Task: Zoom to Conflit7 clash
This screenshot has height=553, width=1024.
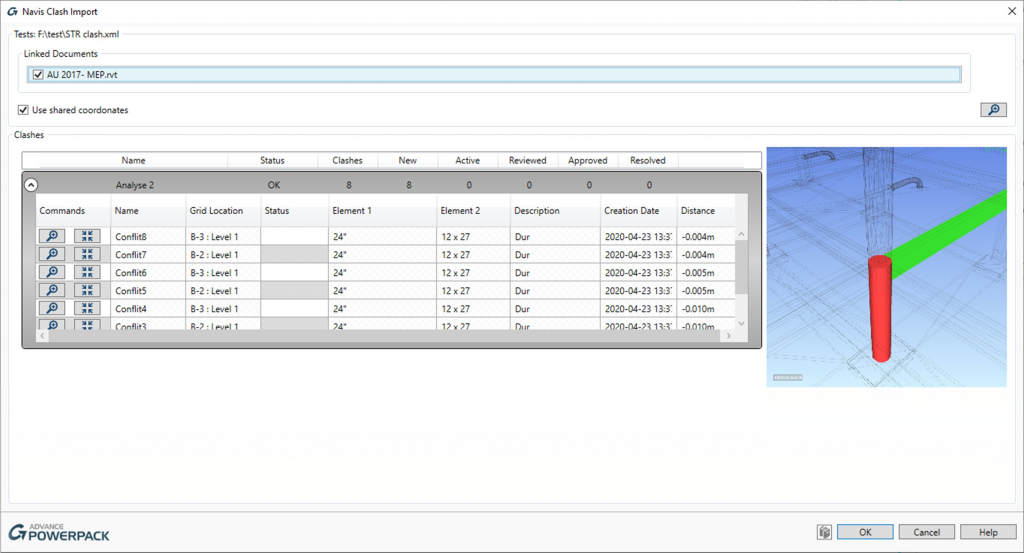Action: tap(52, 254)
